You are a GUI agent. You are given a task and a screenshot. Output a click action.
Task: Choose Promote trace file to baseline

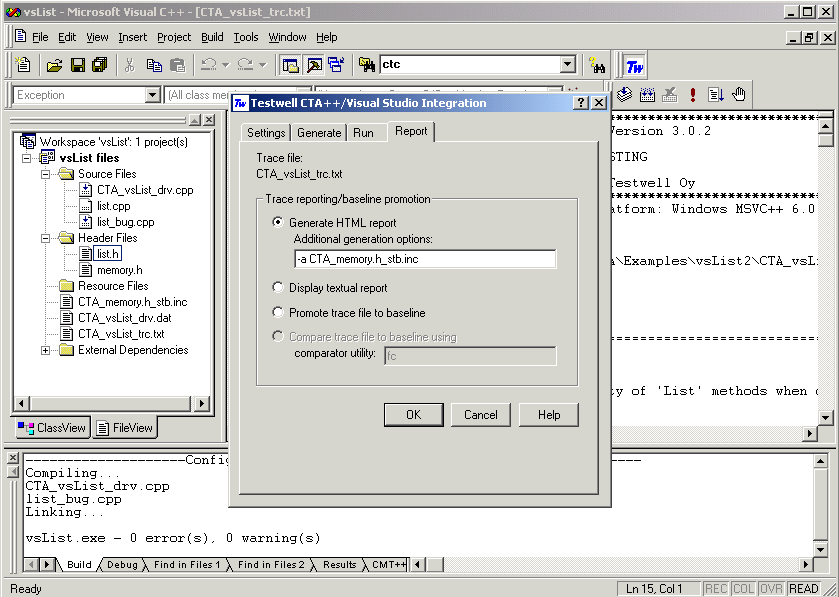point(278,313)
